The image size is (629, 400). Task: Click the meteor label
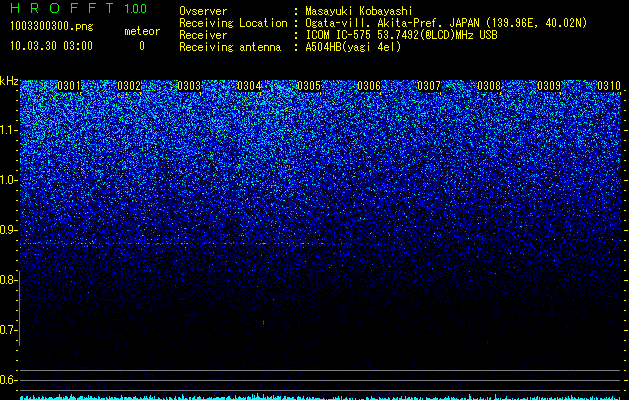[142, 31]
